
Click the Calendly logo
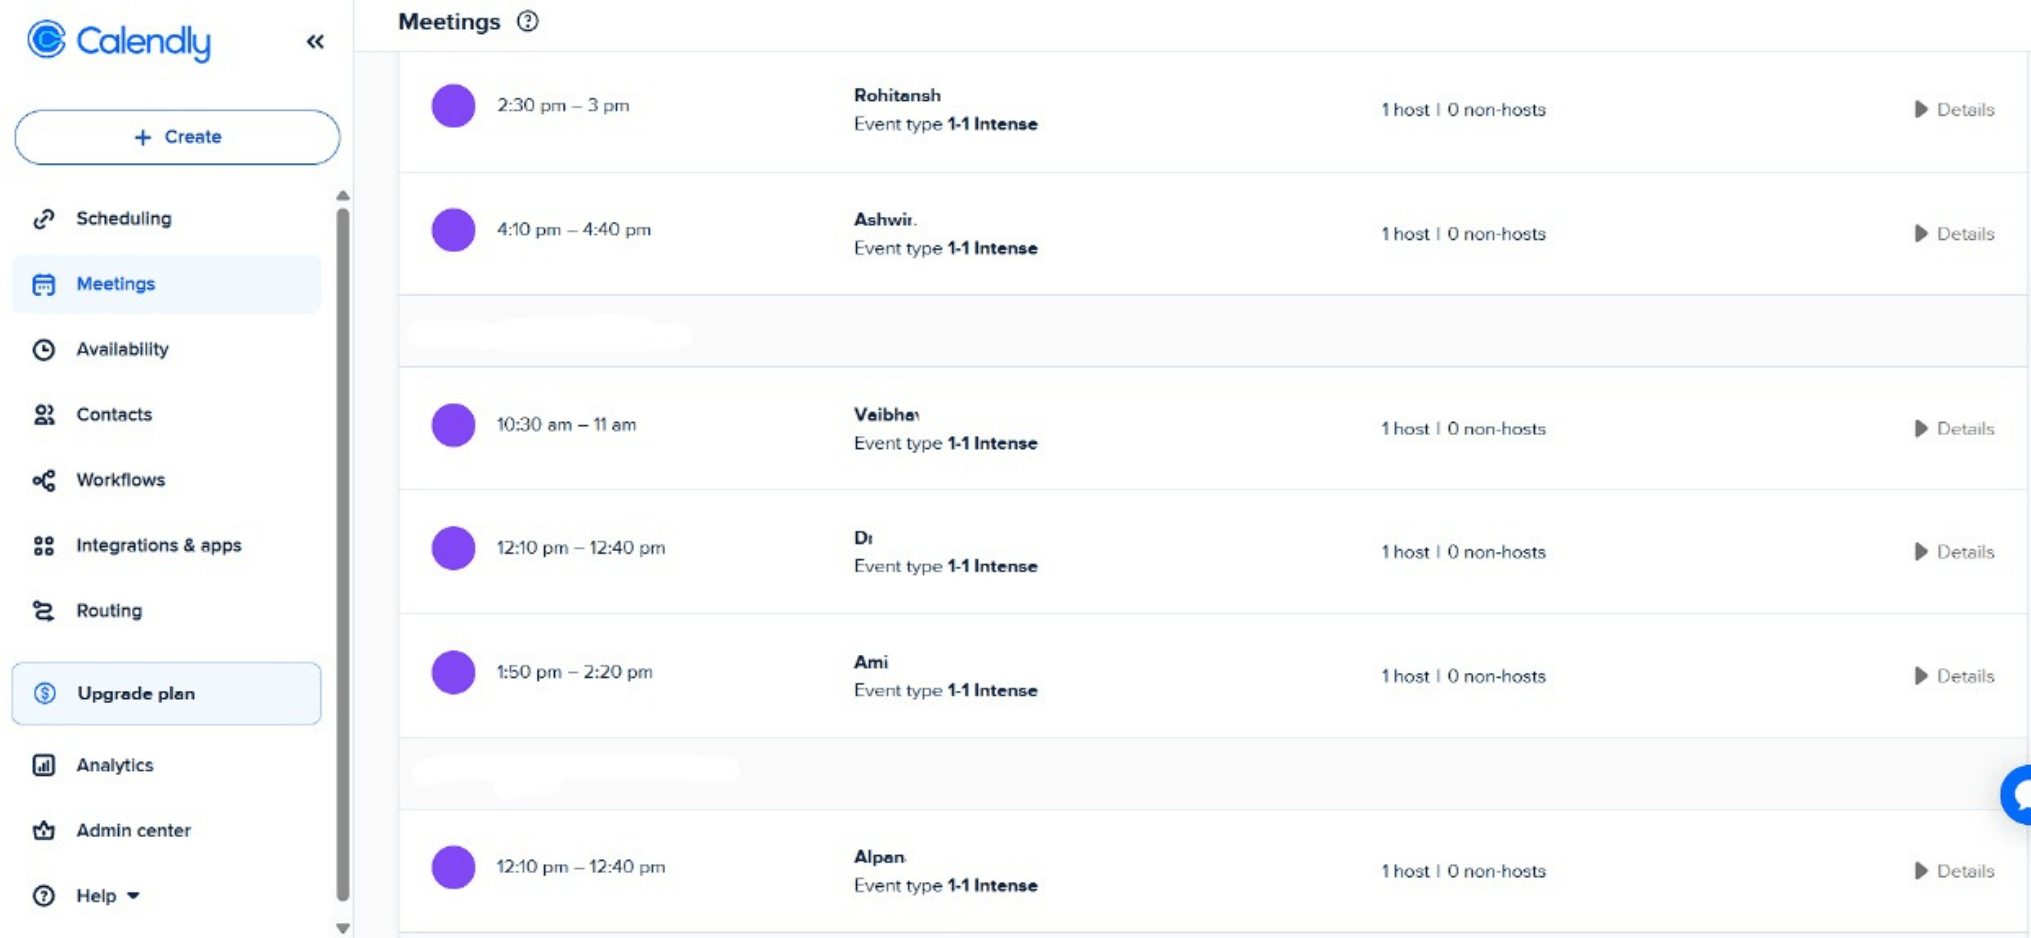tap(119, 41)
